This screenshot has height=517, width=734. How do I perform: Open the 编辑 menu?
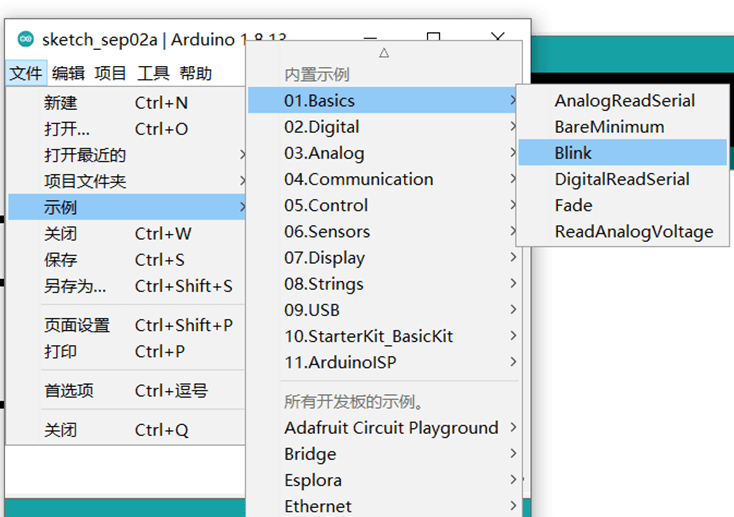click(68, 74)
